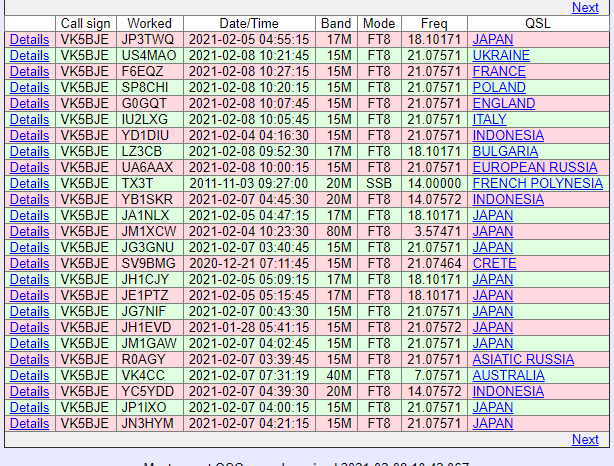Open Details for the SV9BMG contact
The width and height of the screenshot is (614, 466).
click(29, 263)
